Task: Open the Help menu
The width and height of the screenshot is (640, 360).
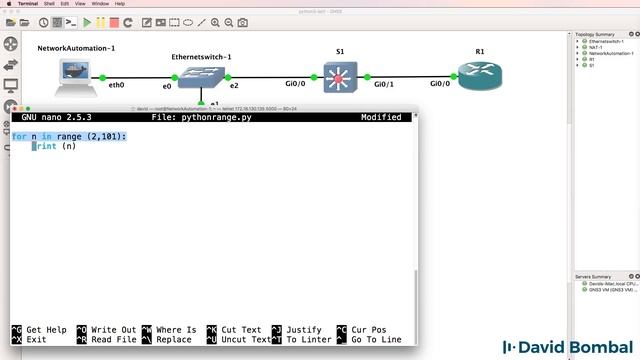Action: [120, 3]
